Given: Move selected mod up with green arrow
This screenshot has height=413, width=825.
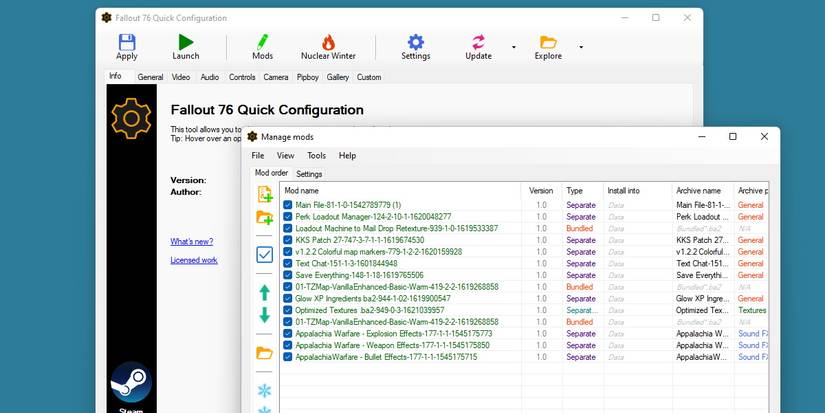Looking at the screenshot, I should click(x=265, y=292).
